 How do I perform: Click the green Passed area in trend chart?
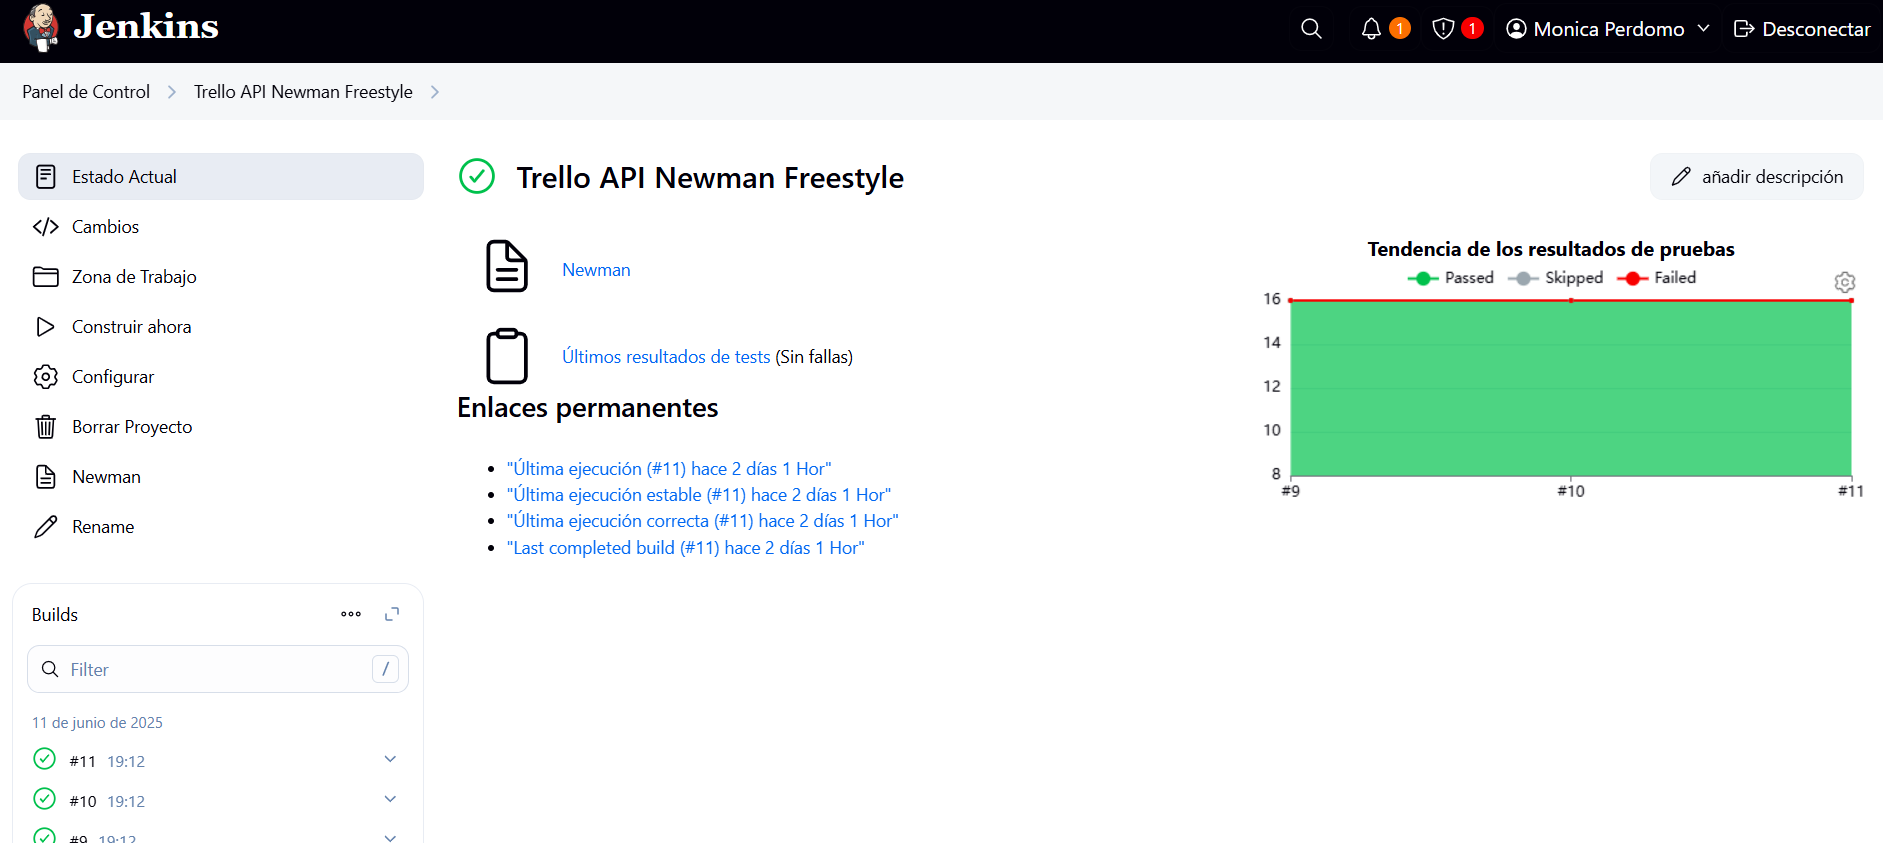[1571, 389]
